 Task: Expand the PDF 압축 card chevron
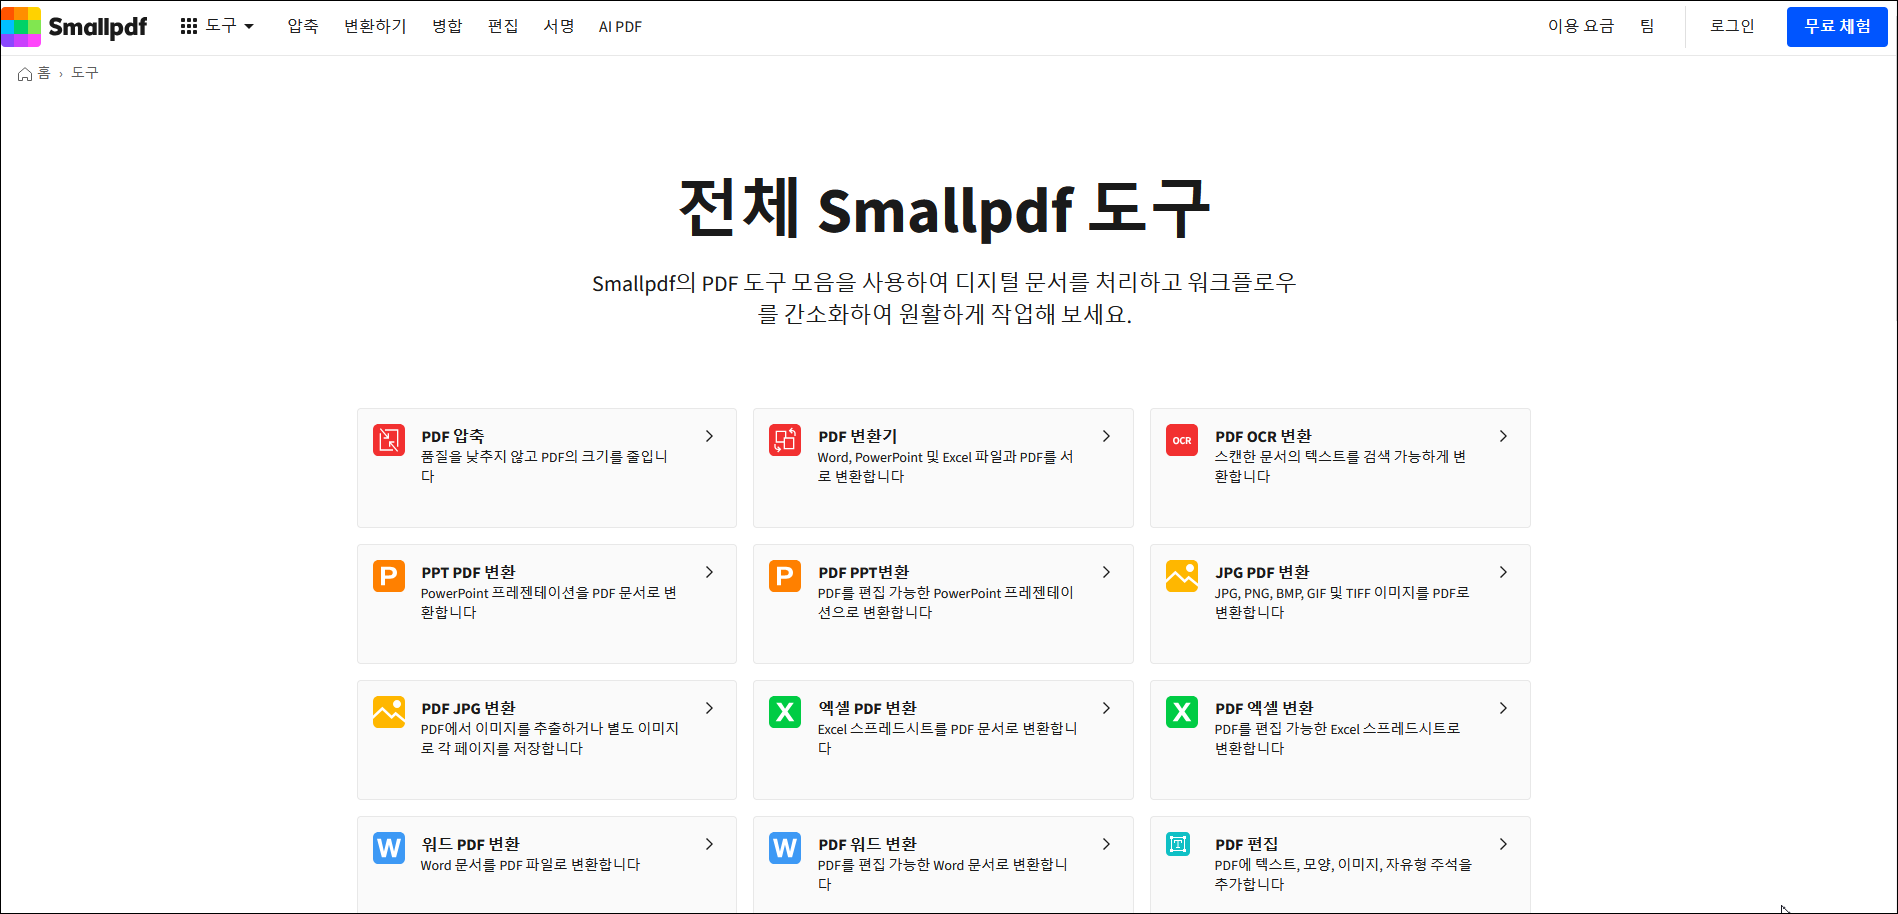[x=709, y=436]
